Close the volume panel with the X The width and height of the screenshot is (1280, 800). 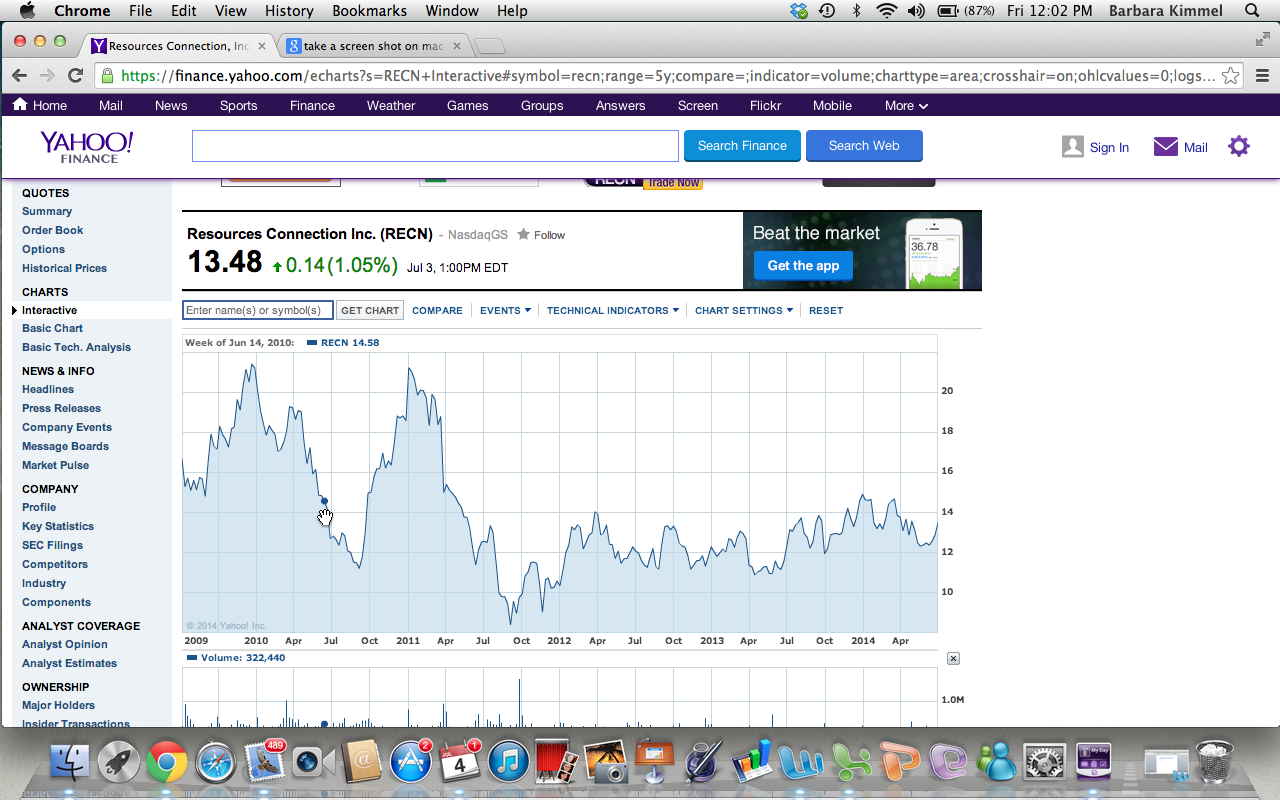click(953, 658)
